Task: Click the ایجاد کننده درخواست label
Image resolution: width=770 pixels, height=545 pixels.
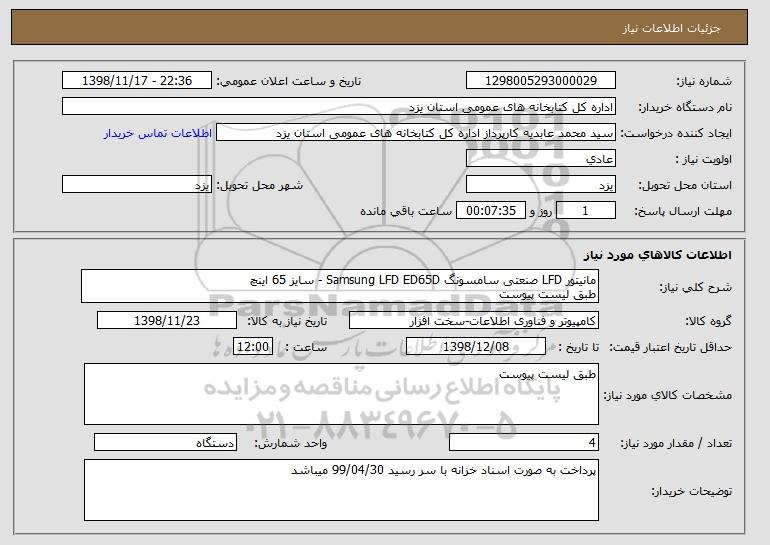Action: pos(676,133)
